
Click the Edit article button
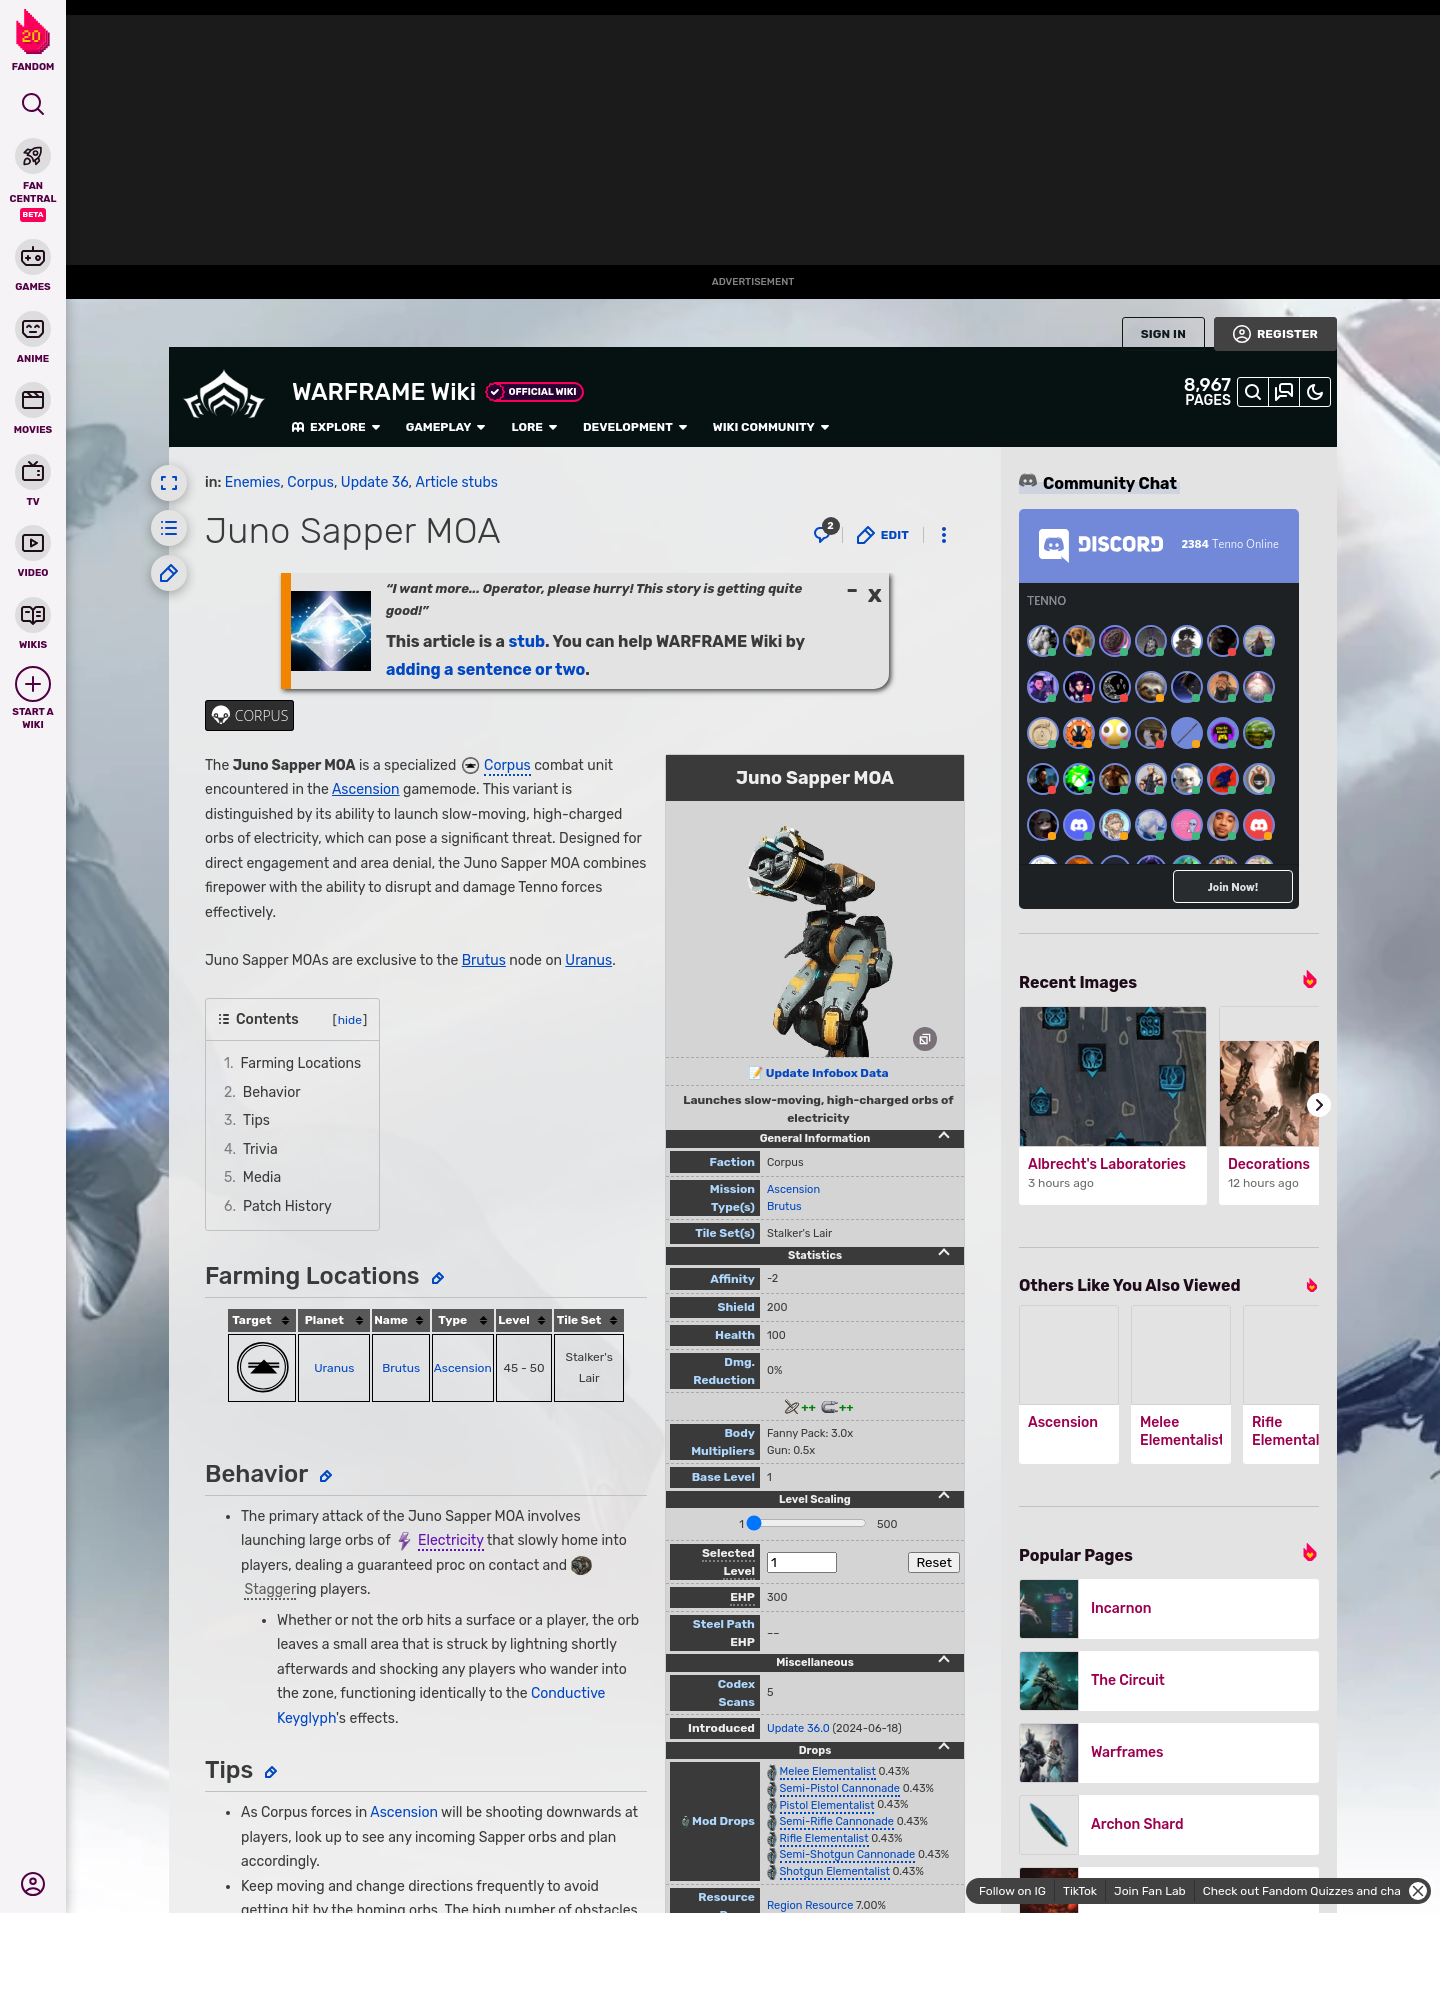tap(883, 535)
